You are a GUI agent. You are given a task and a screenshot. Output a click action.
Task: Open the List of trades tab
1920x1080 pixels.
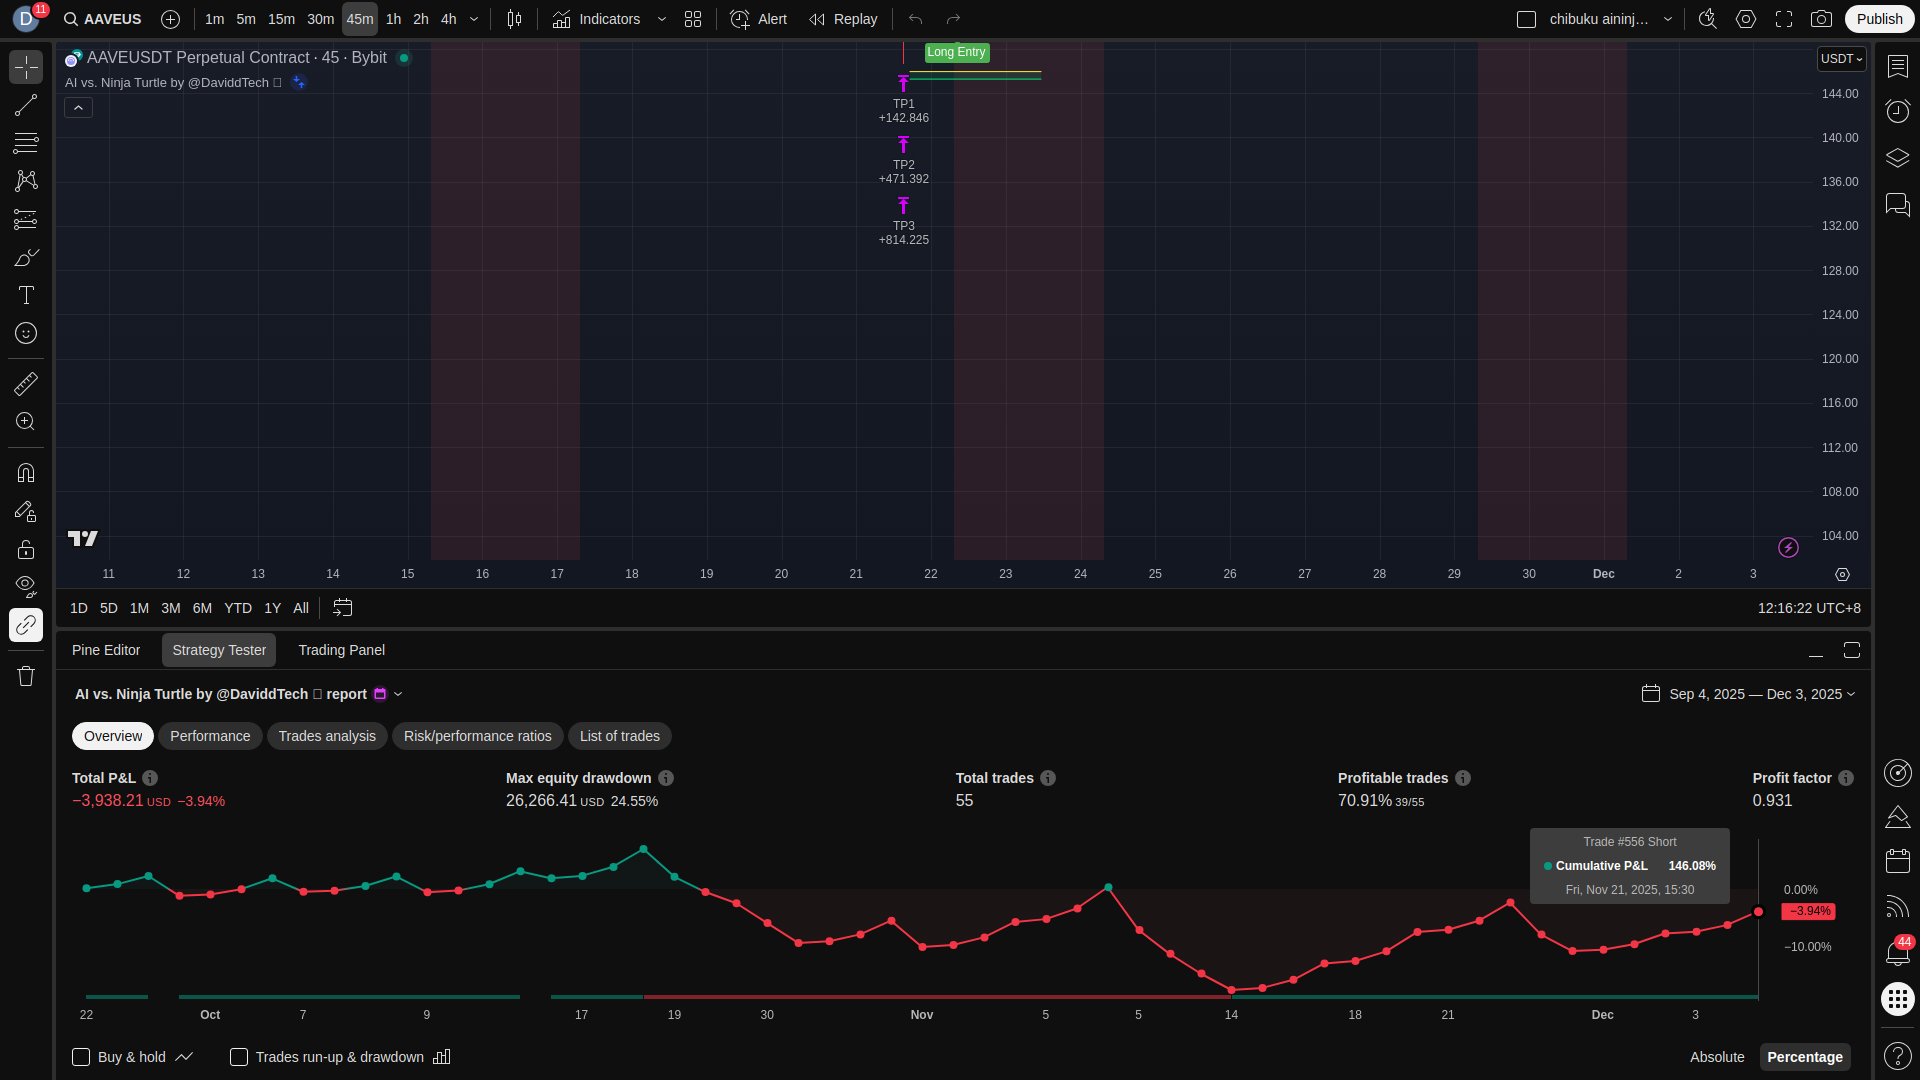[x=619, y=736]
